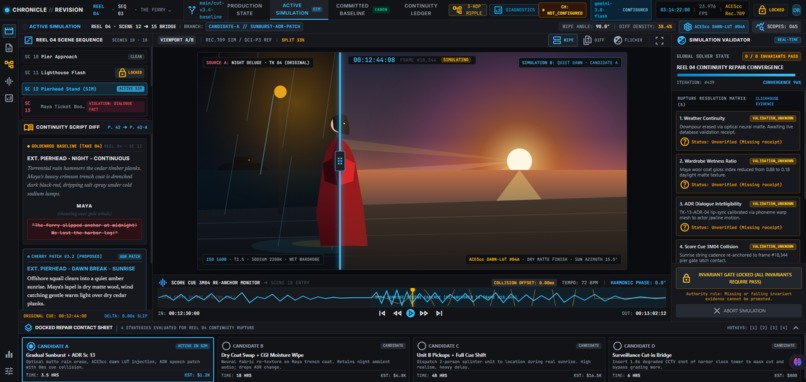Click the blue play button
The image size is (806, 382).
[x=410, y=313]
